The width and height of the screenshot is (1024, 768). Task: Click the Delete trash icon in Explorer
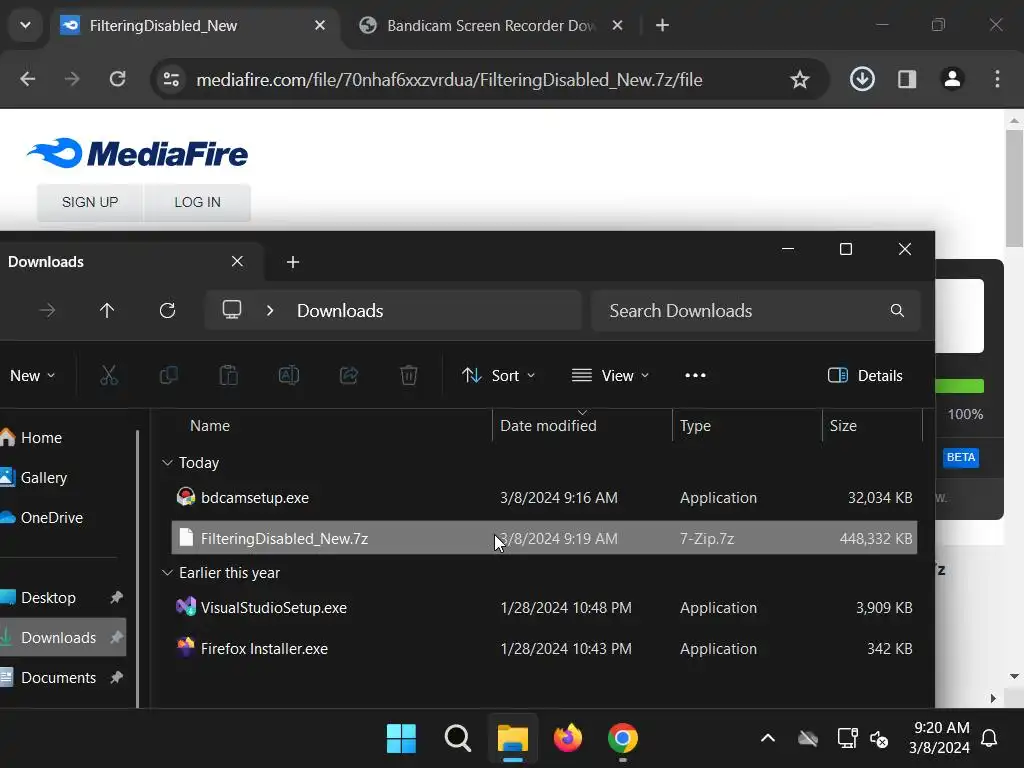(x=409, y=376)
